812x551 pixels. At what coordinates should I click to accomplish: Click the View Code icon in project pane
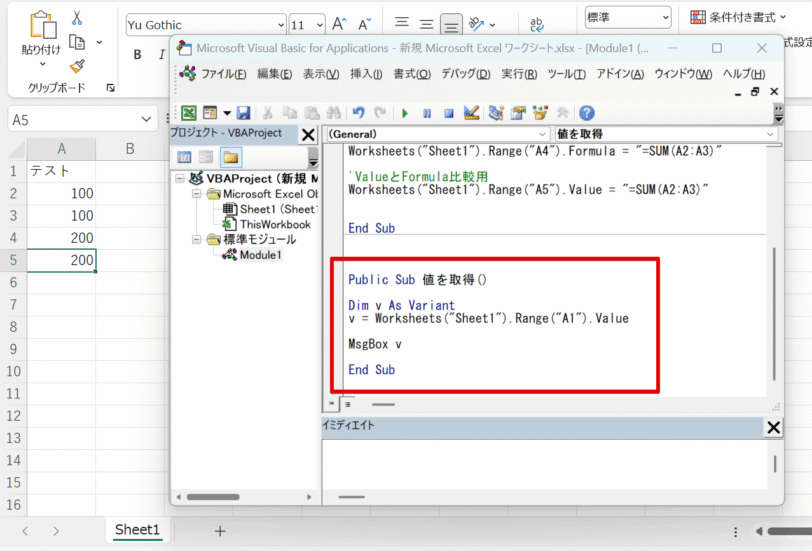point(185,157)
